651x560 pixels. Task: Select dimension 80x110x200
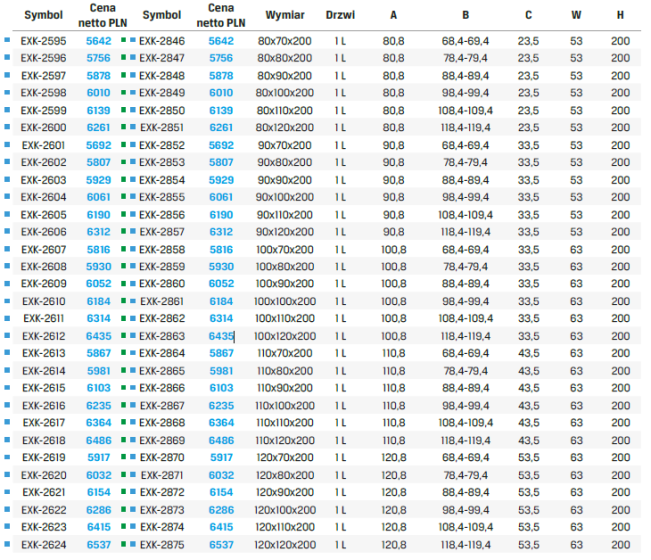[284, 111]
